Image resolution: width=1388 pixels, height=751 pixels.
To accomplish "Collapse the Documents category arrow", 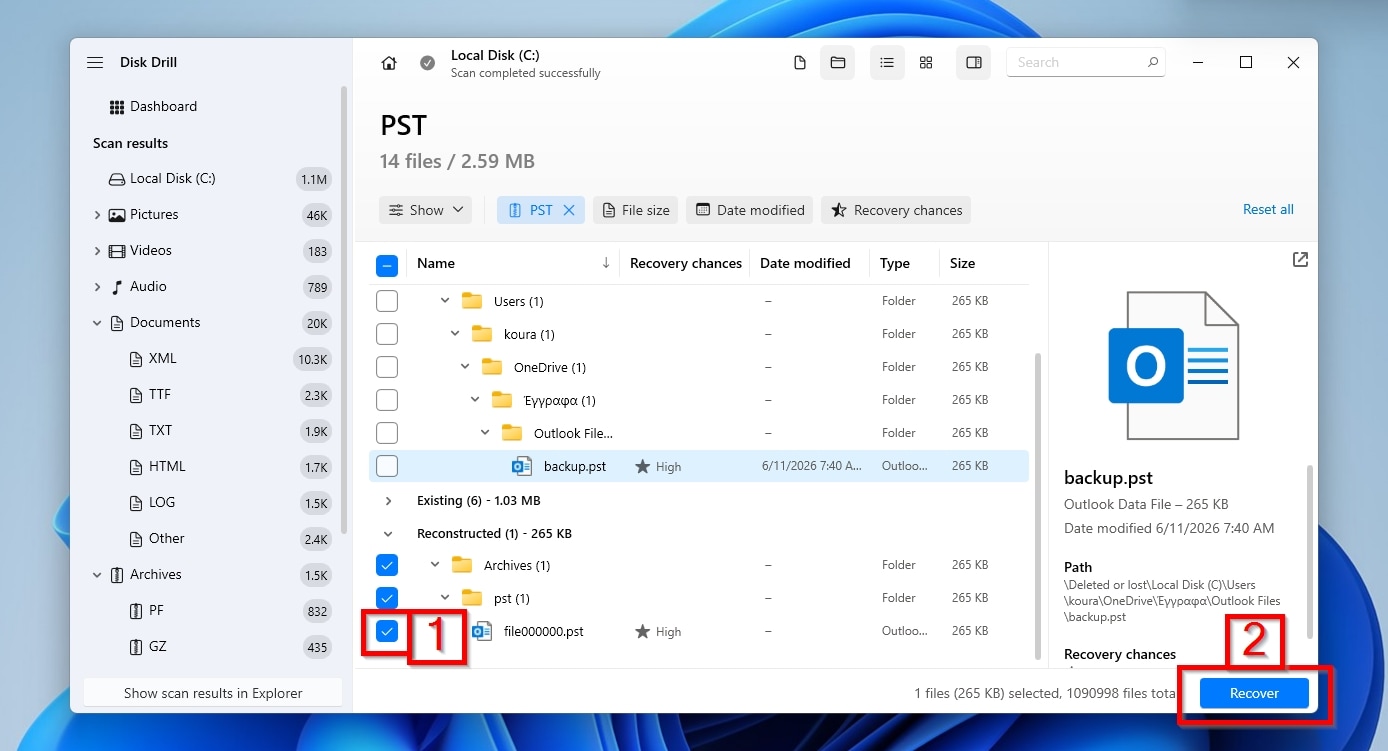I will (x=97, y=323).
